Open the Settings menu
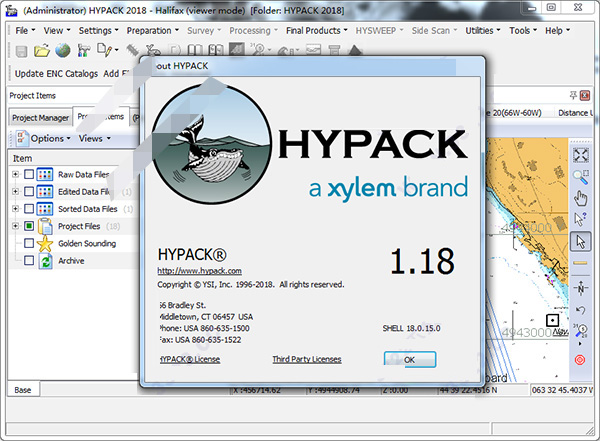Image resolution: width=600 pixels, height=441 pixels. (x=99, y=31)
